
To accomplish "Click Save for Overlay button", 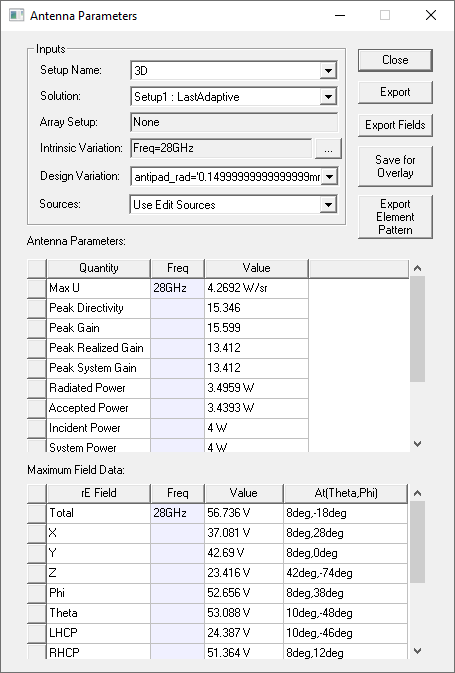I will pos(395,167).
